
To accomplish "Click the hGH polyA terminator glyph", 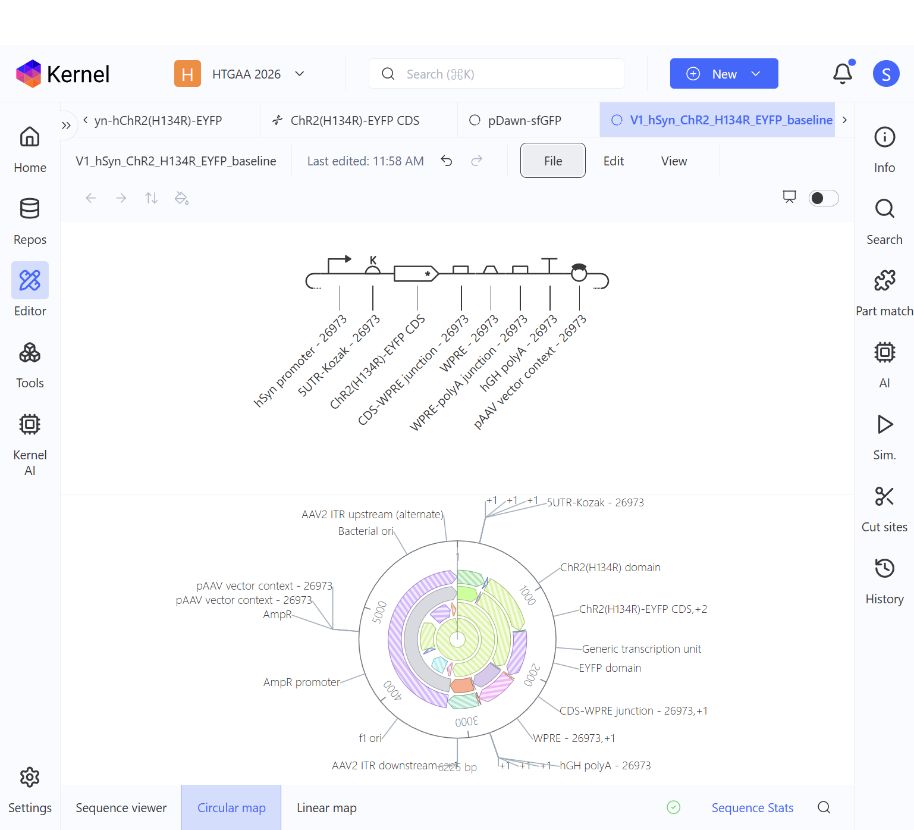I will click(x=549, y=265).
